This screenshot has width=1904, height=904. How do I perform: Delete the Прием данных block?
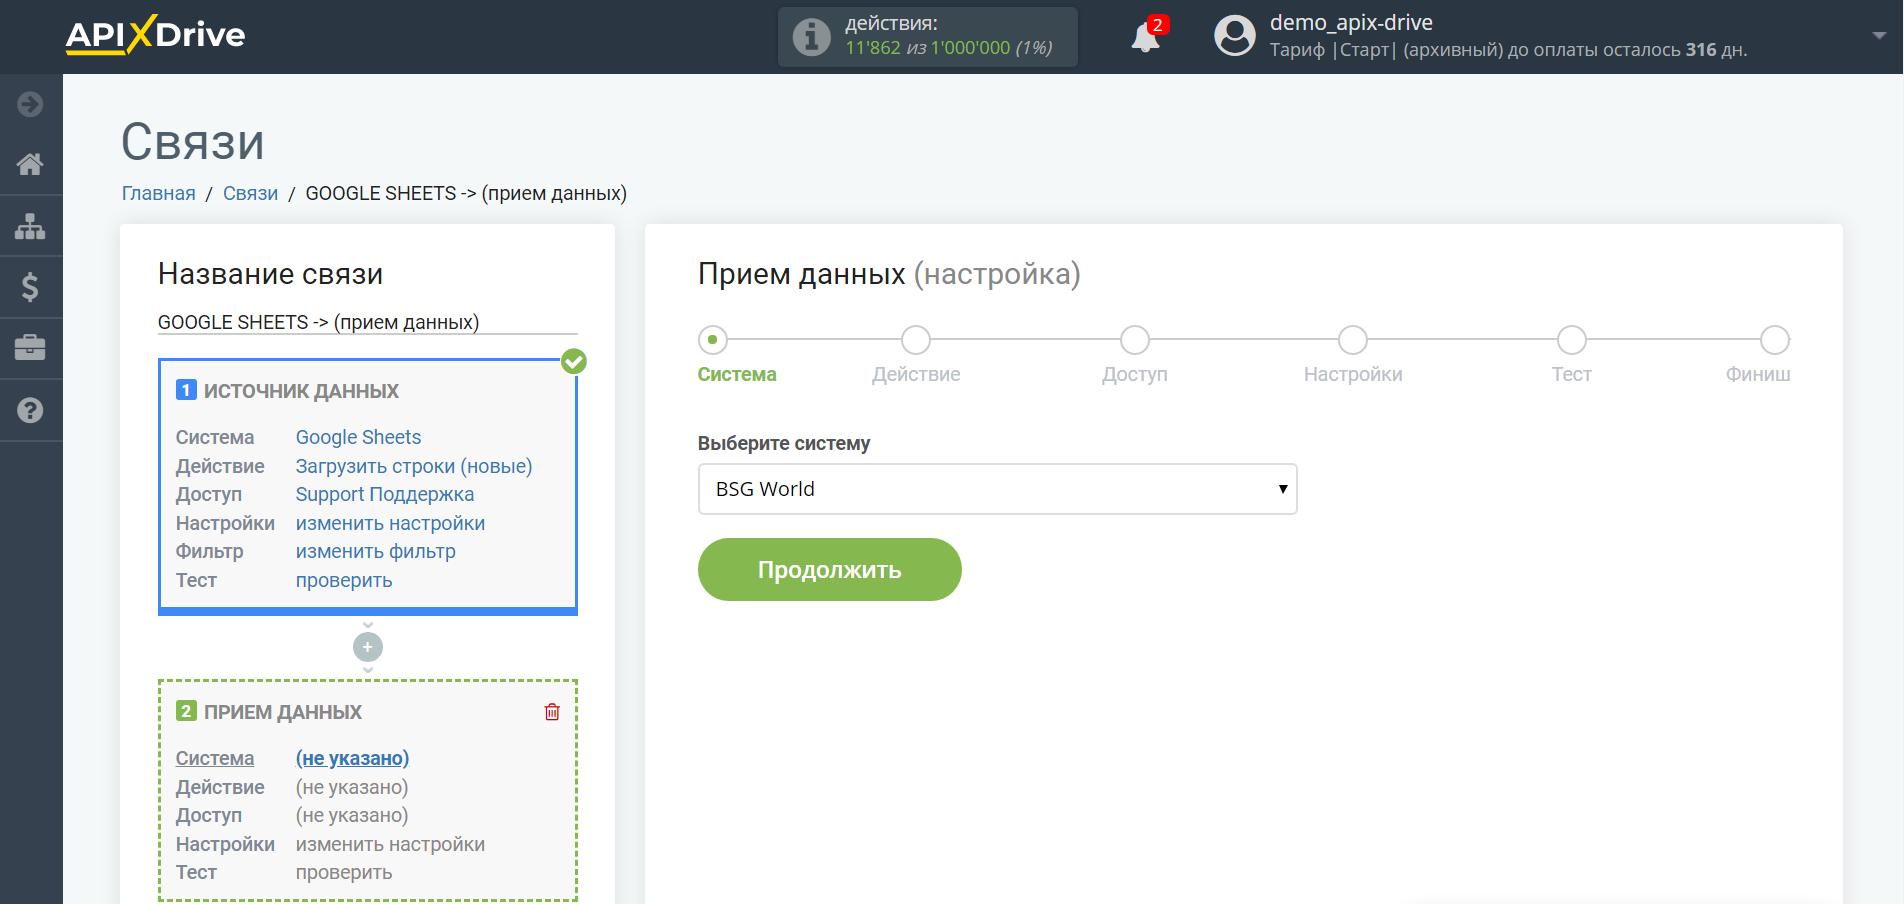click(x=552, y=712)
